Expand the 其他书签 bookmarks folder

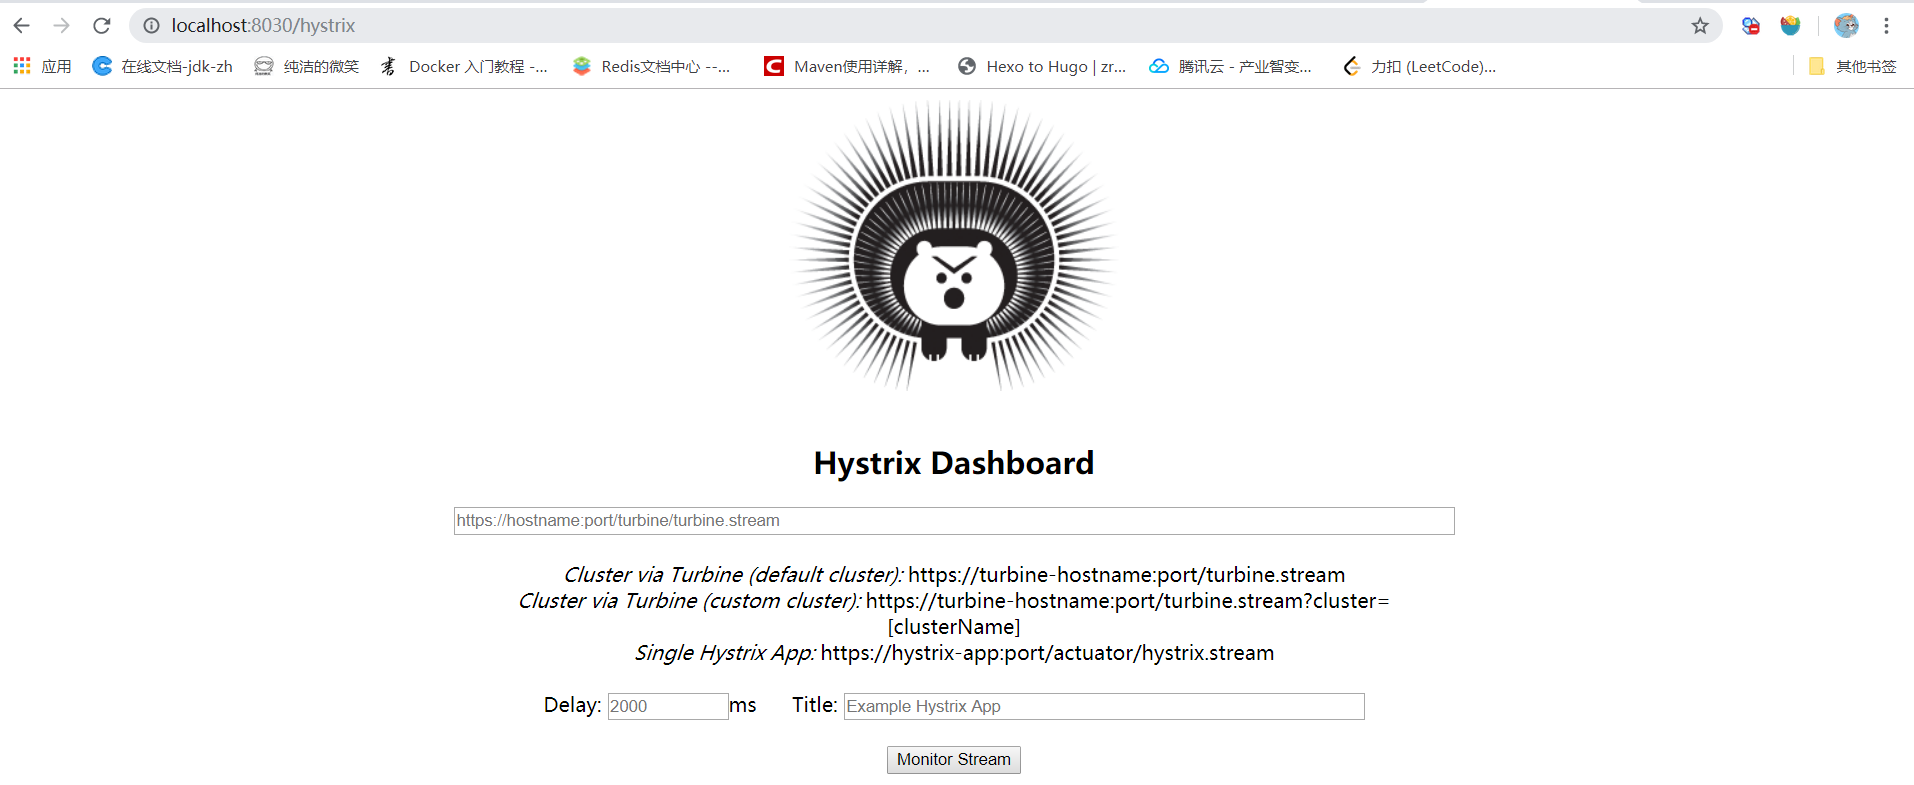pos(1852,66)
